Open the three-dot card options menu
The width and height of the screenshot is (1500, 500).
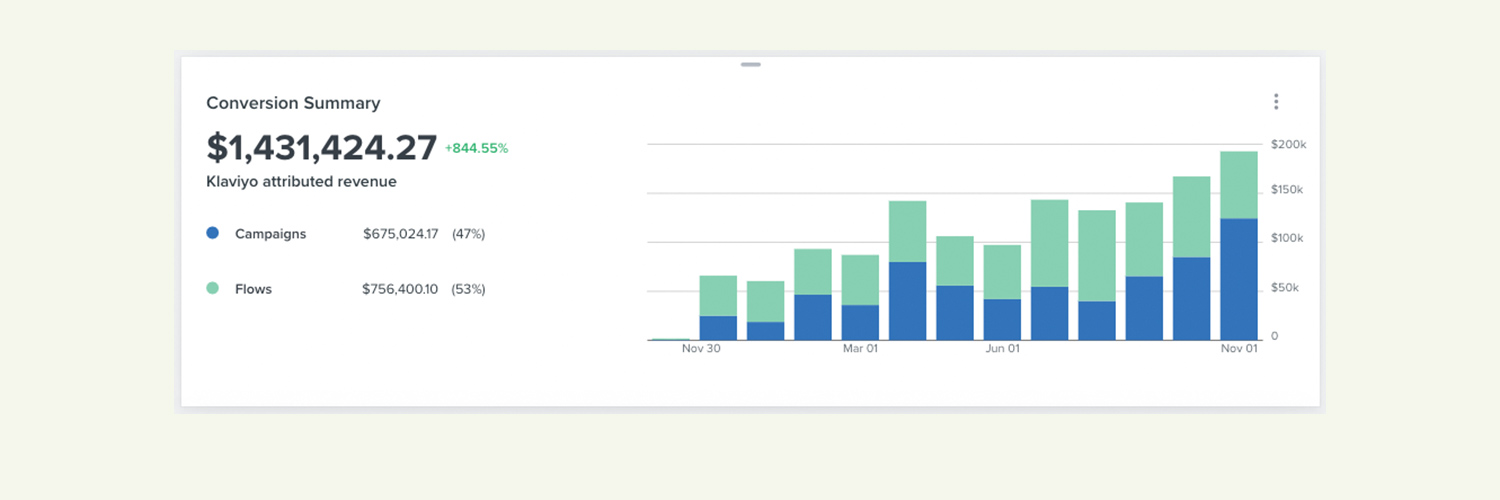[1276, 102]
